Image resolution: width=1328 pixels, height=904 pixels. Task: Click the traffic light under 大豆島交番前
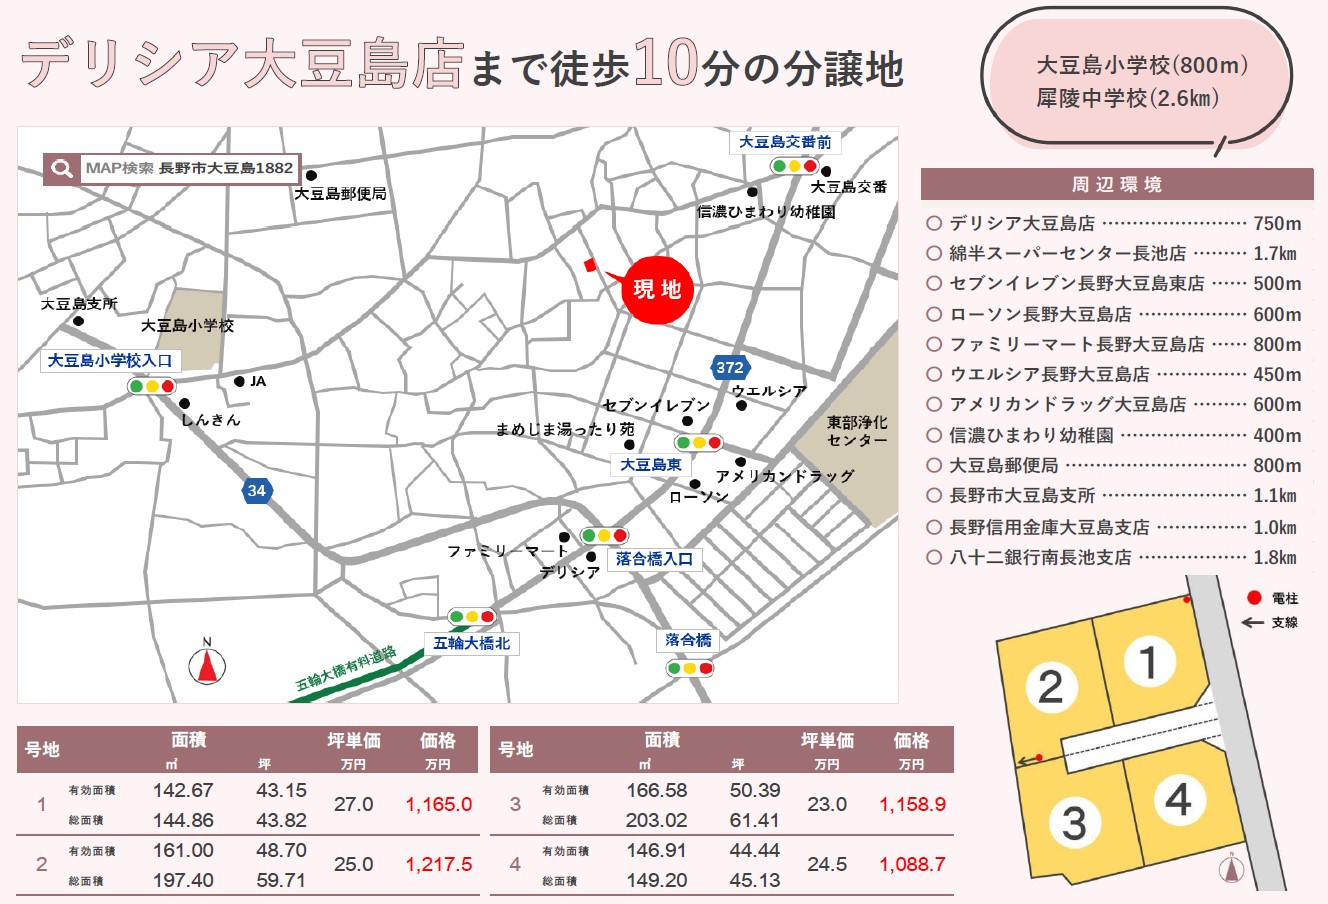coord(794,166)
